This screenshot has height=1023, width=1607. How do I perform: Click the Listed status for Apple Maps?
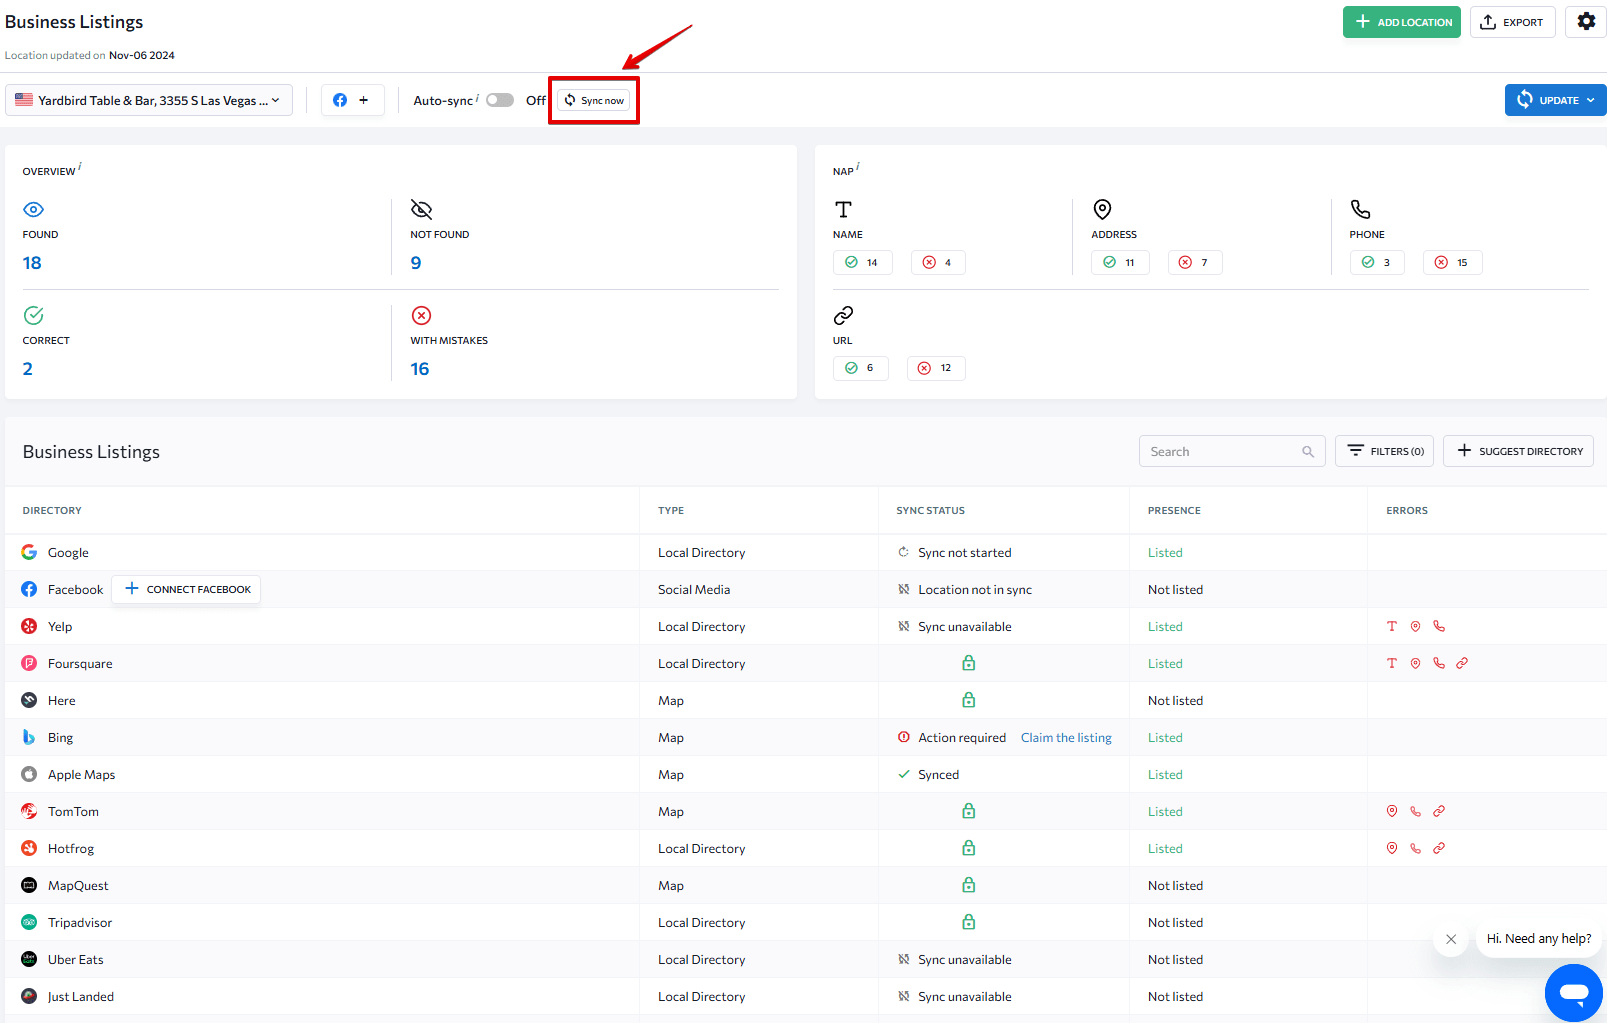pyautogui.click(x=1165, y=775)
